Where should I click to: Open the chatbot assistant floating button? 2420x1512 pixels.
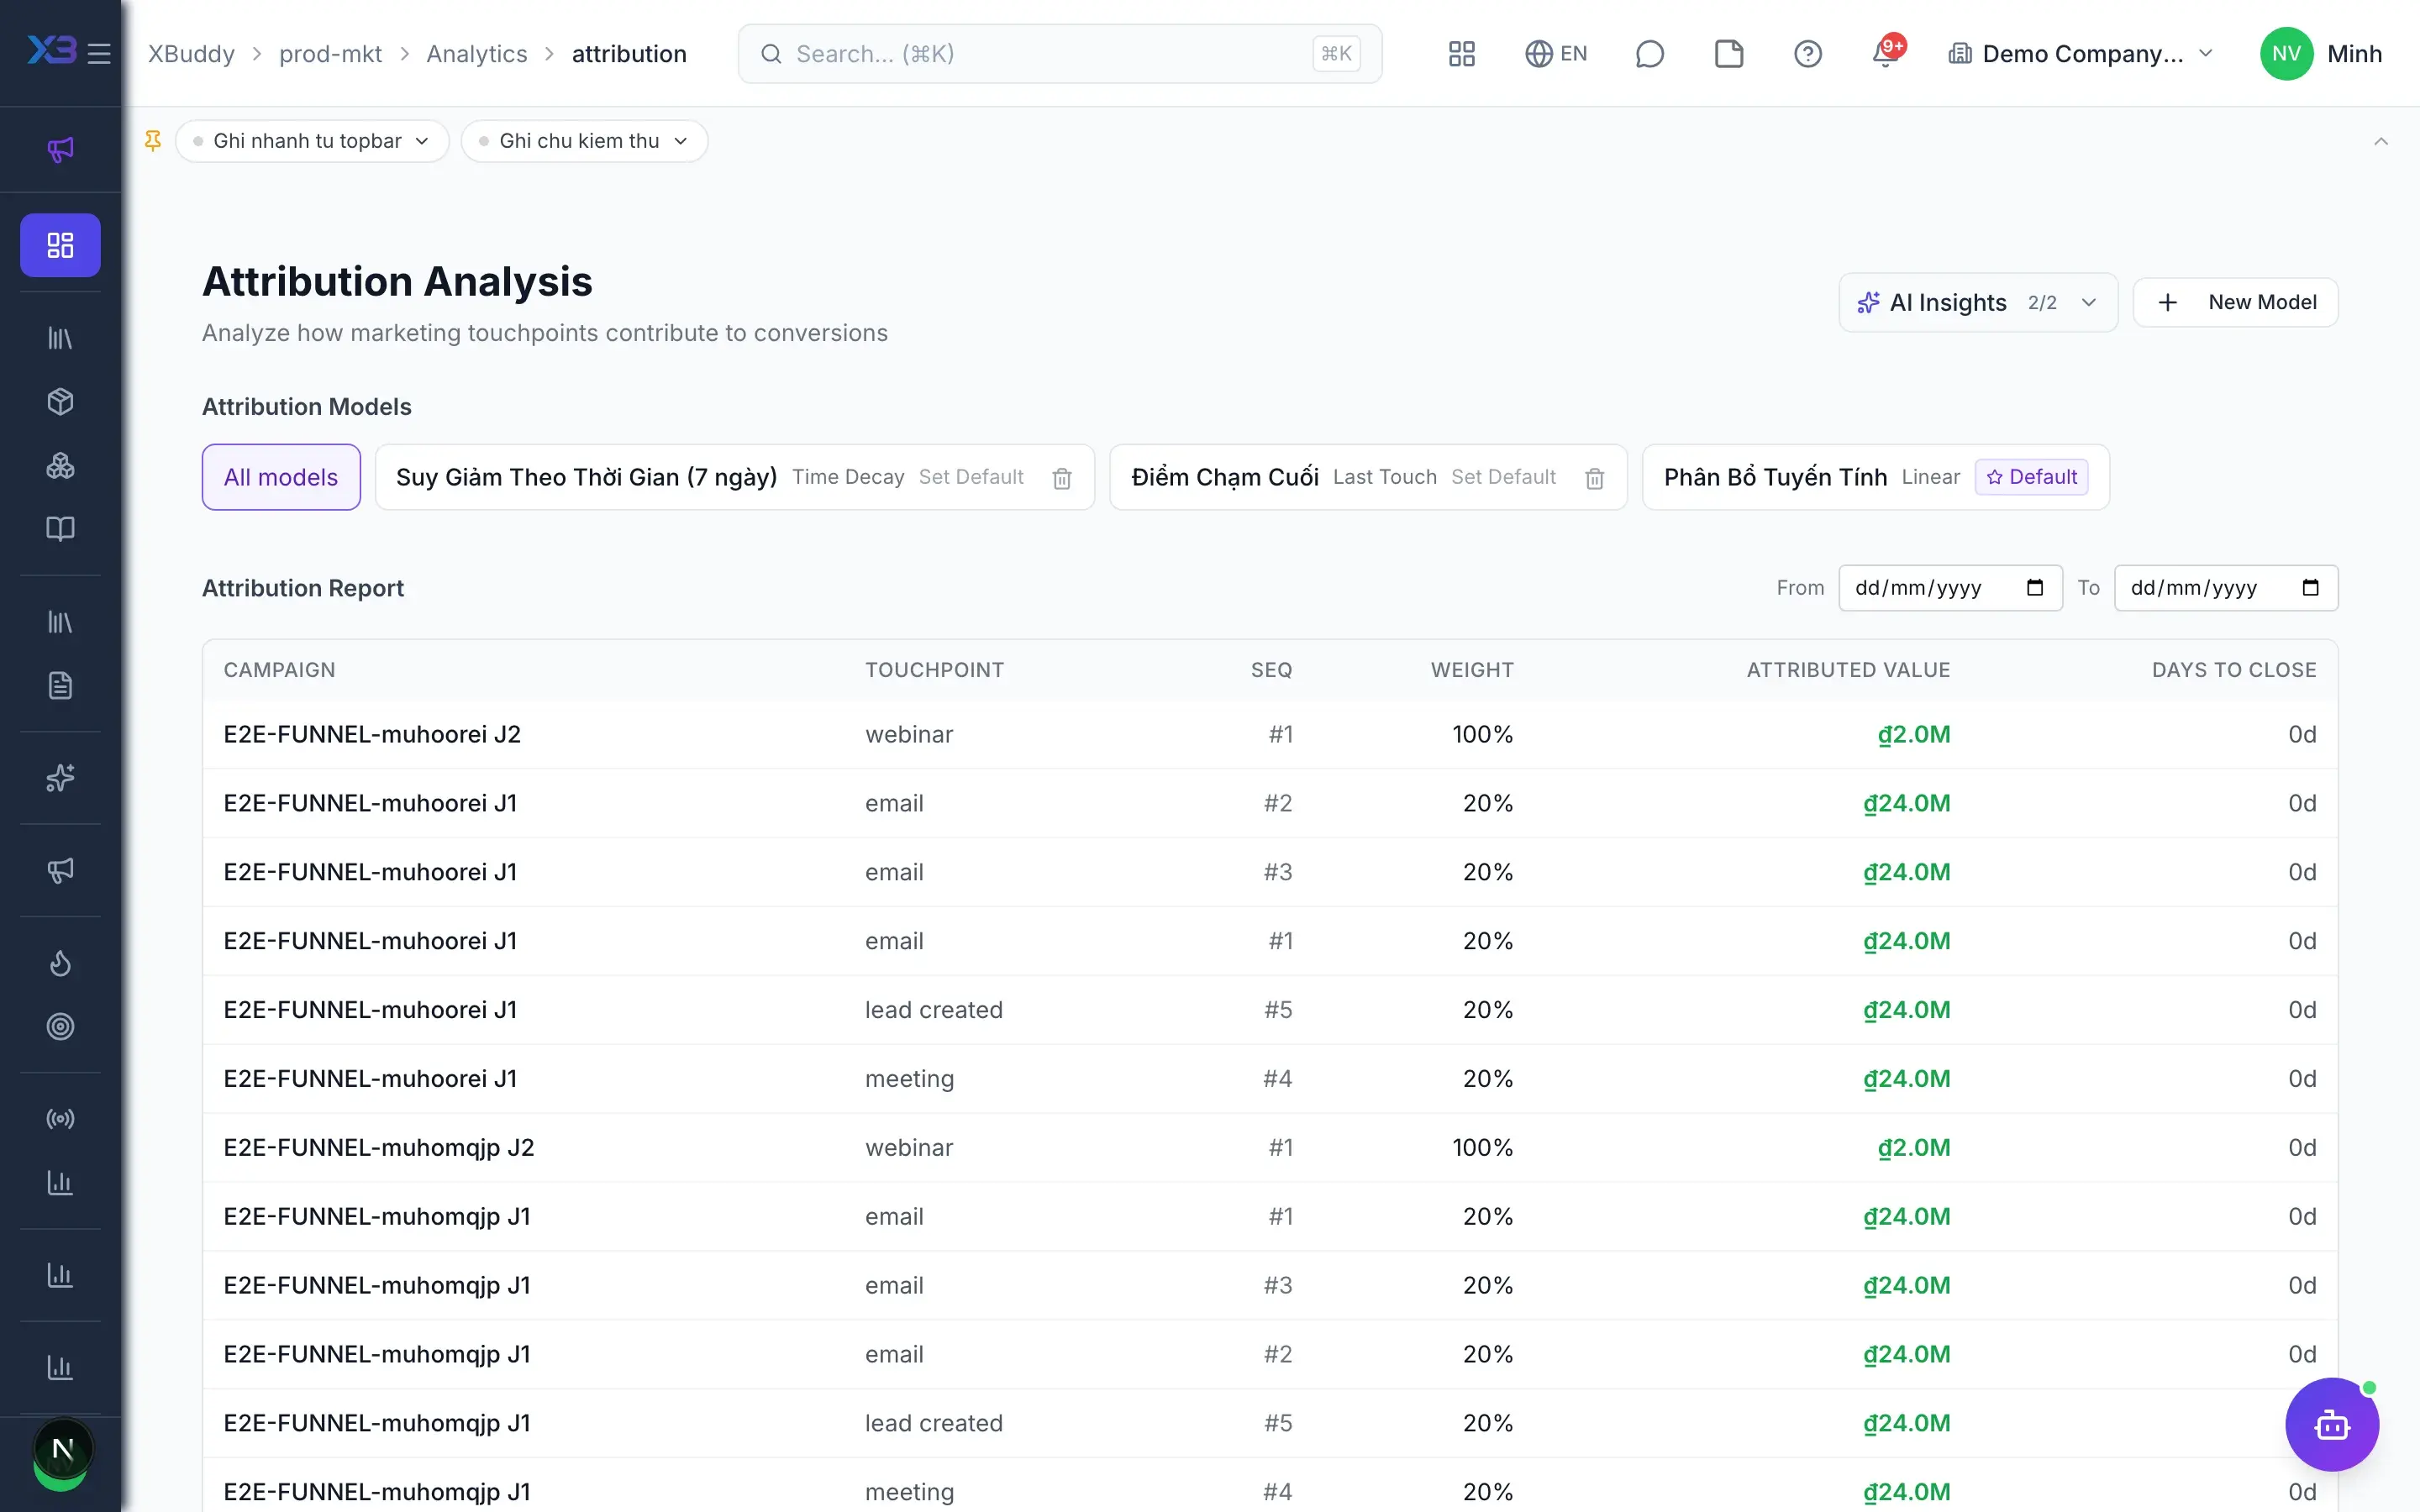pyautogui.click(x=2332, y=1424)
